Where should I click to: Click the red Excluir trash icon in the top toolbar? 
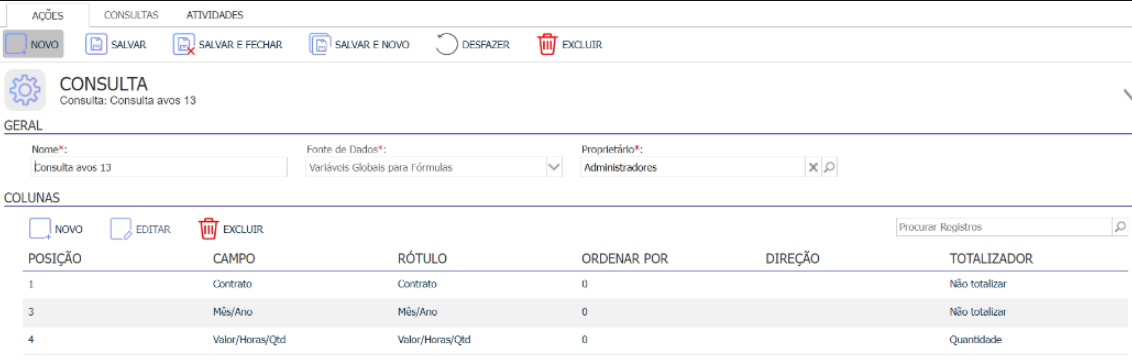click(x=547, y=44)
